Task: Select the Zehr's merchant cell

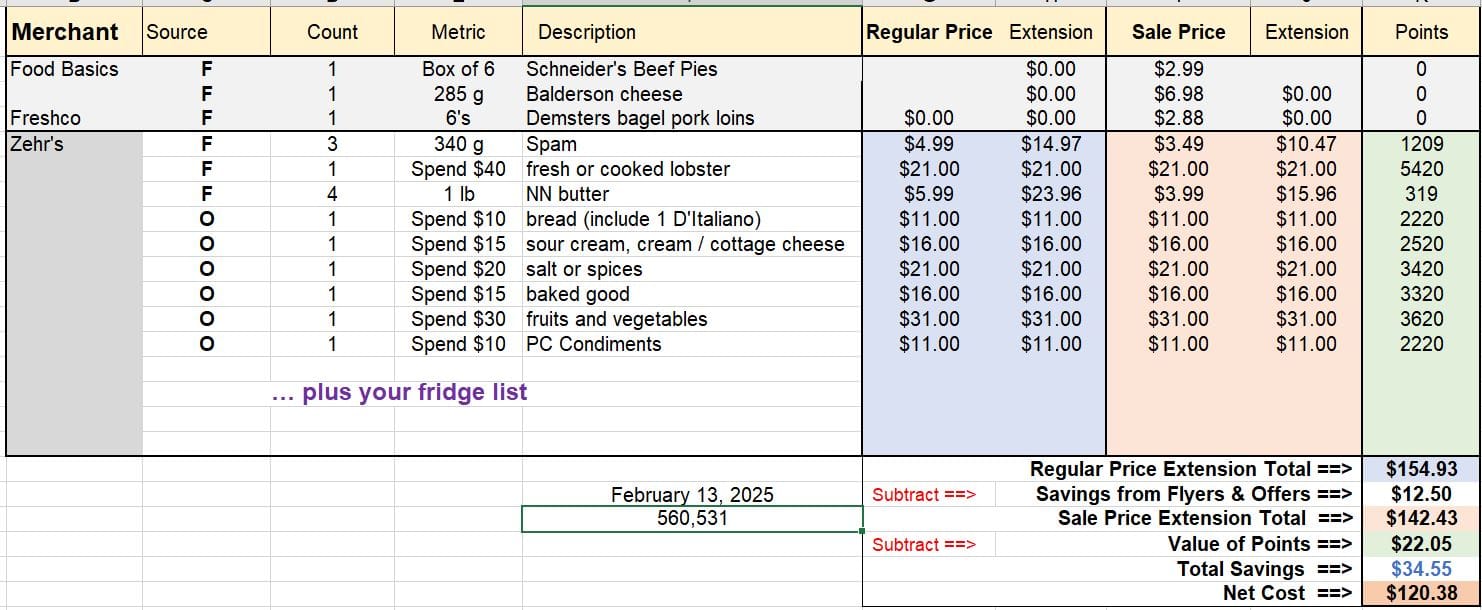Action: click(x=74, y=144)
